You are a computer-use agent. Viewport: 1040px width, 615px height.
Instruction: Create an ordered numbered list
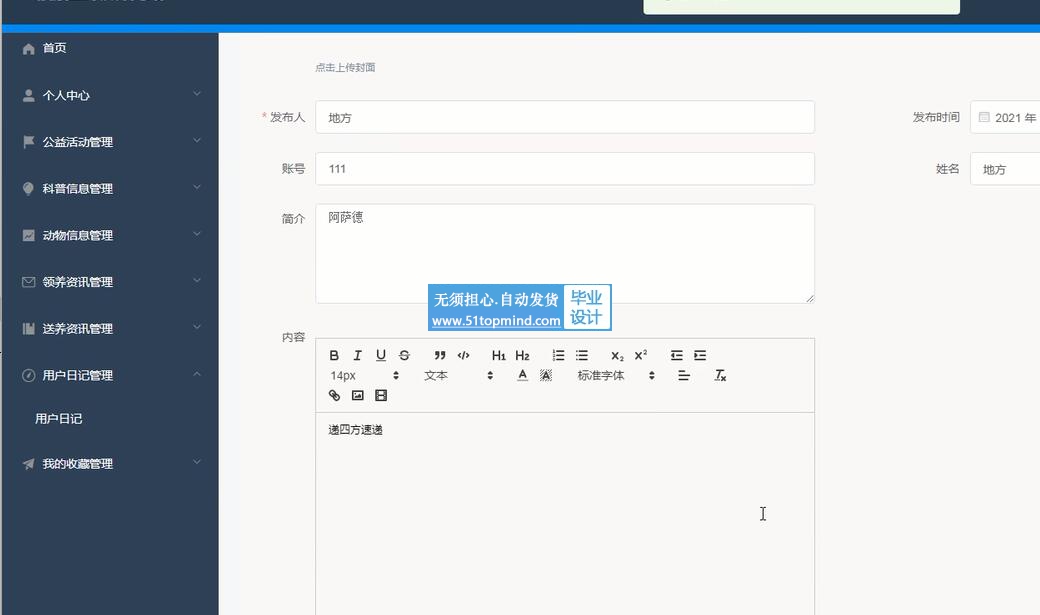click(x=558, y=356)
